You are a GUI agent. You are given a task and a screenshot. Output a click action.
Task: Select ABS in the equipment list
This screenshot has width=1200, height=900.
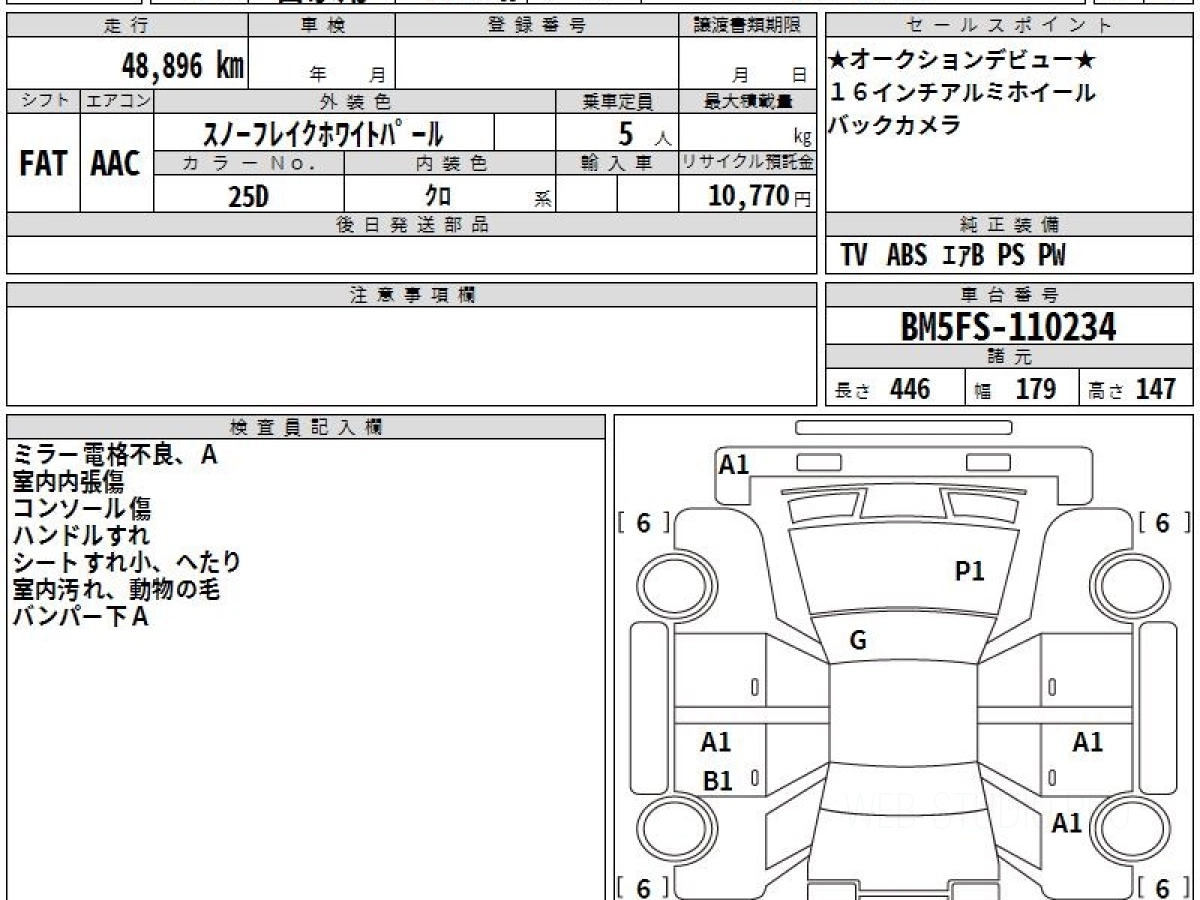click(907, 256)
